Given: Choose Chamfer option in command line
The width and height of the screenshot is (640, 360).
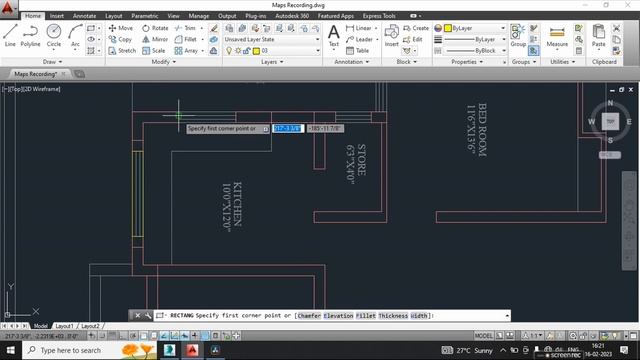Looking at the screenshot, I should [x=309, y=316].
